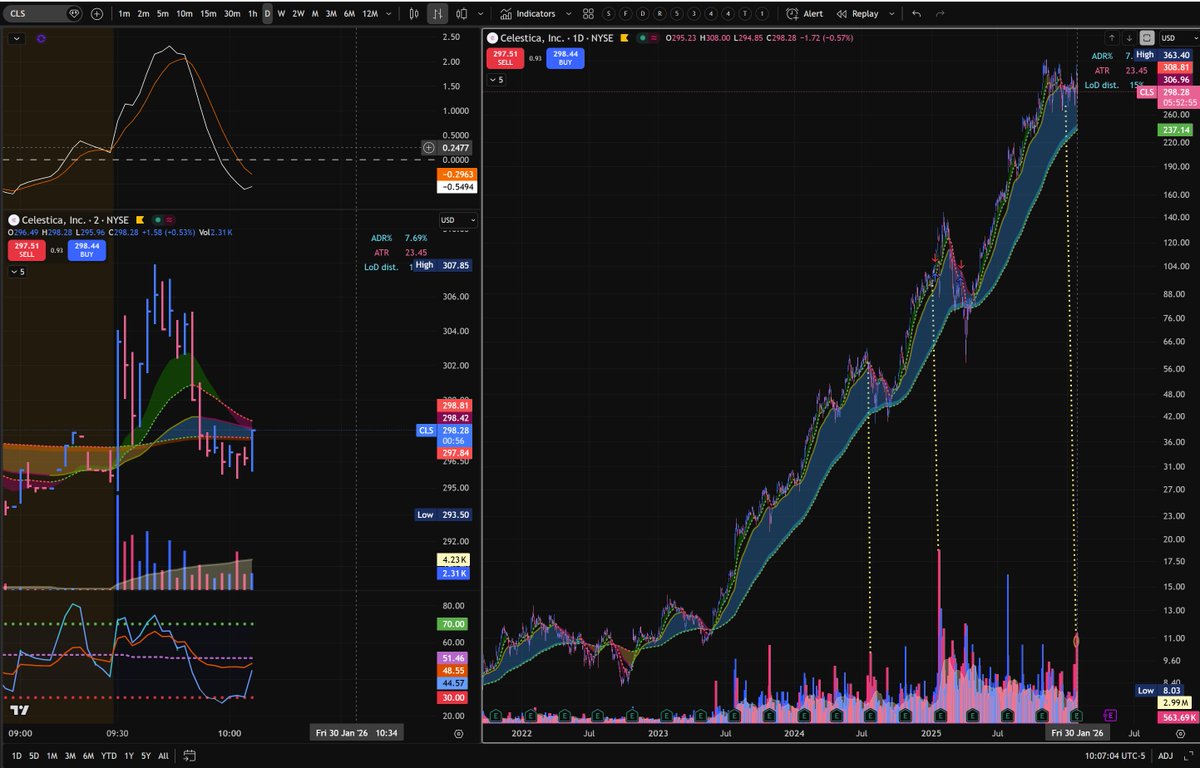Select the 5m timeframe

pyautogui.click(x=164, y=14)
